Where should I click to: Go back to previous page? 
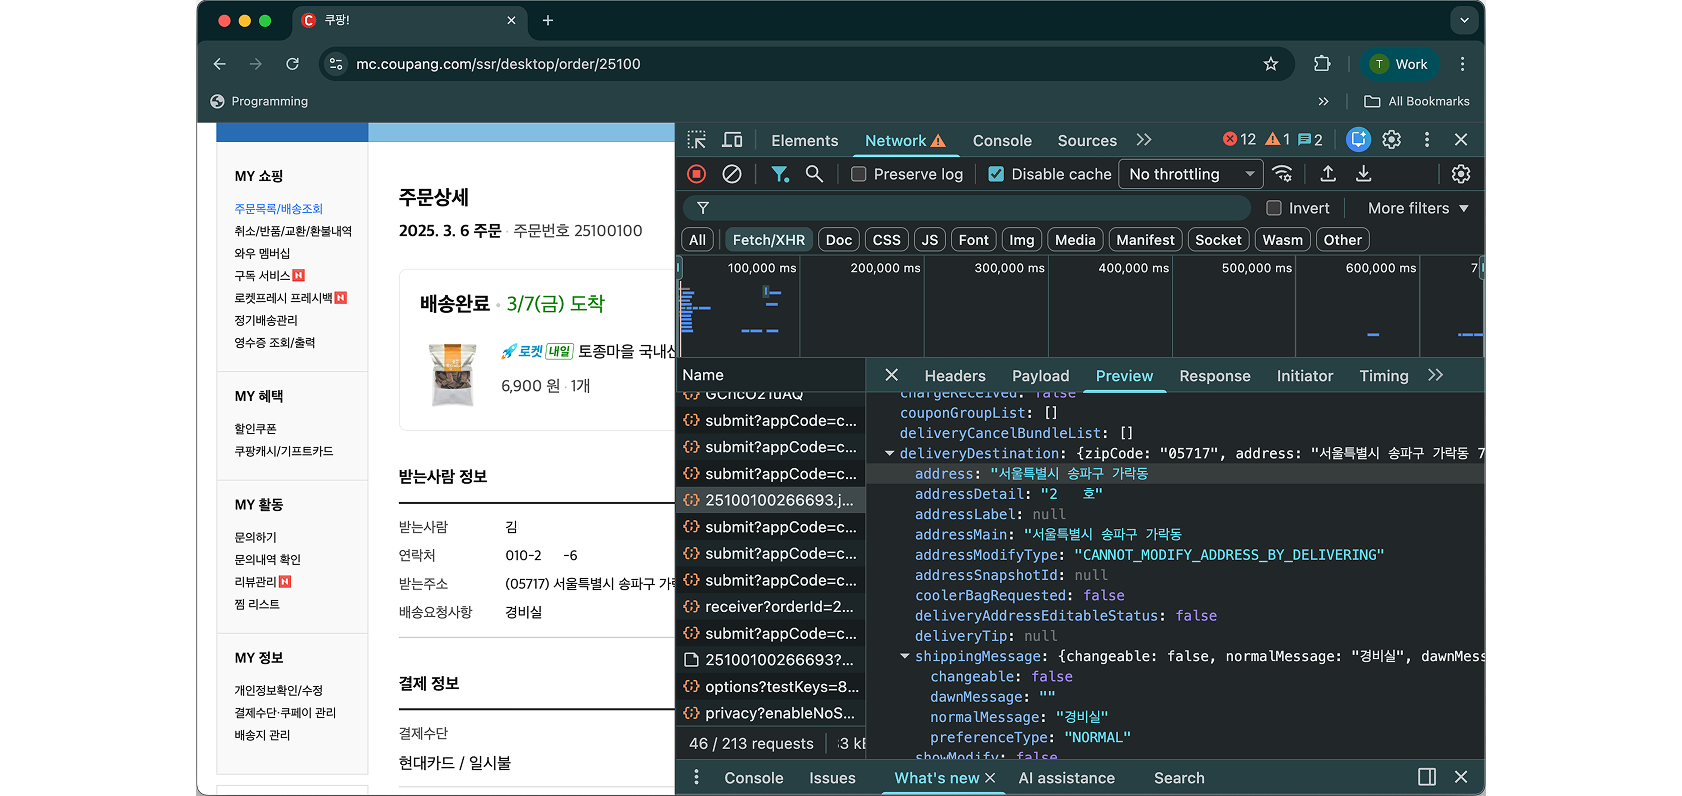(220, 64)
